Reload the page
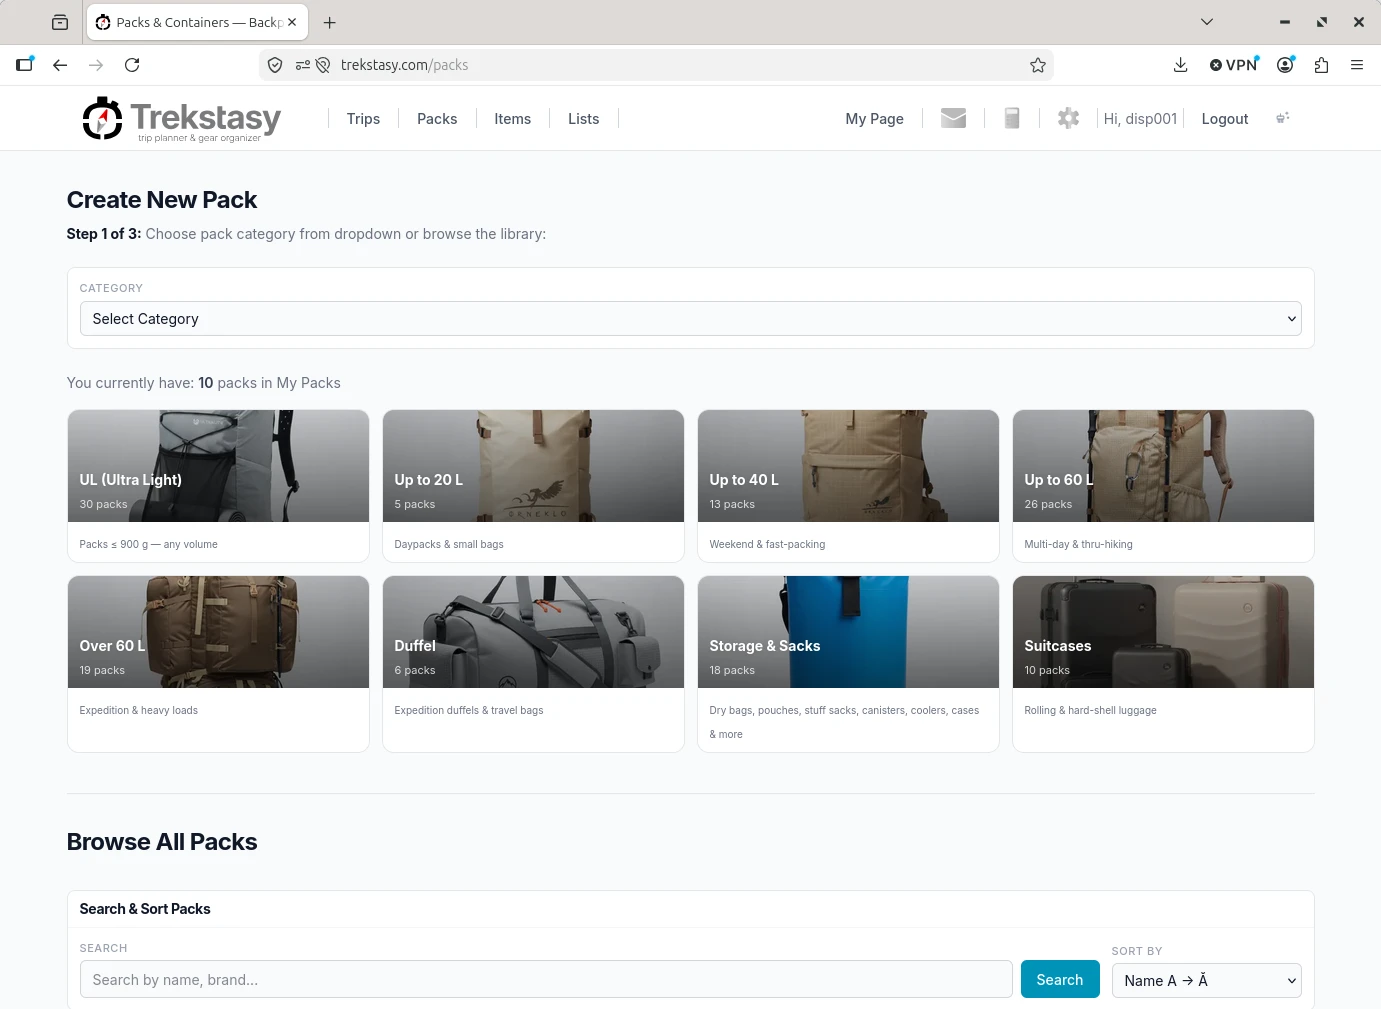 tap(132, 65)
